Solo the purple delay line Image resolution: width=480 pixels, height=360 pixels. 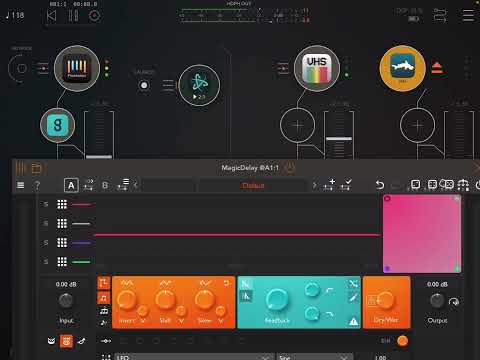(46, 242)
